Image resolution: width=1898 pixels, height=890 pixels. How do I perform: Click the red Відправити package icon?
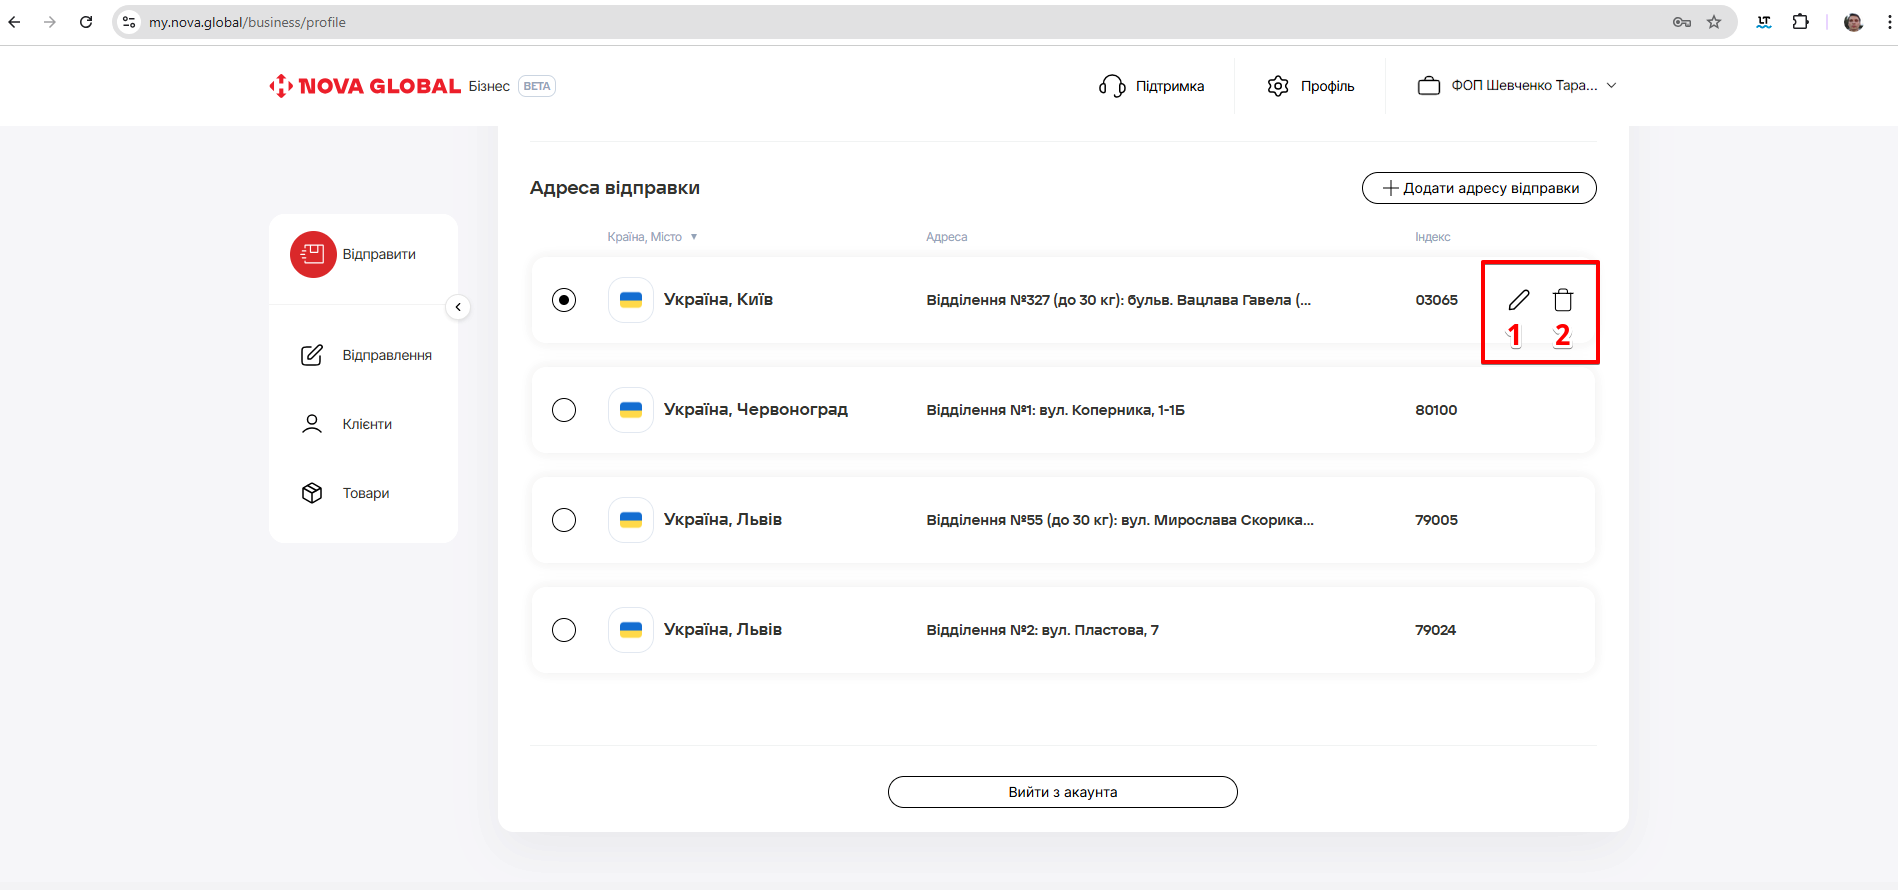click(x=313, y=254)
